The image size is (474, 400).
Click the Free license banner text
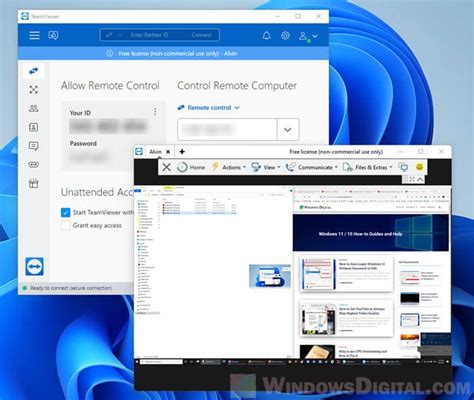pos(178,53)
